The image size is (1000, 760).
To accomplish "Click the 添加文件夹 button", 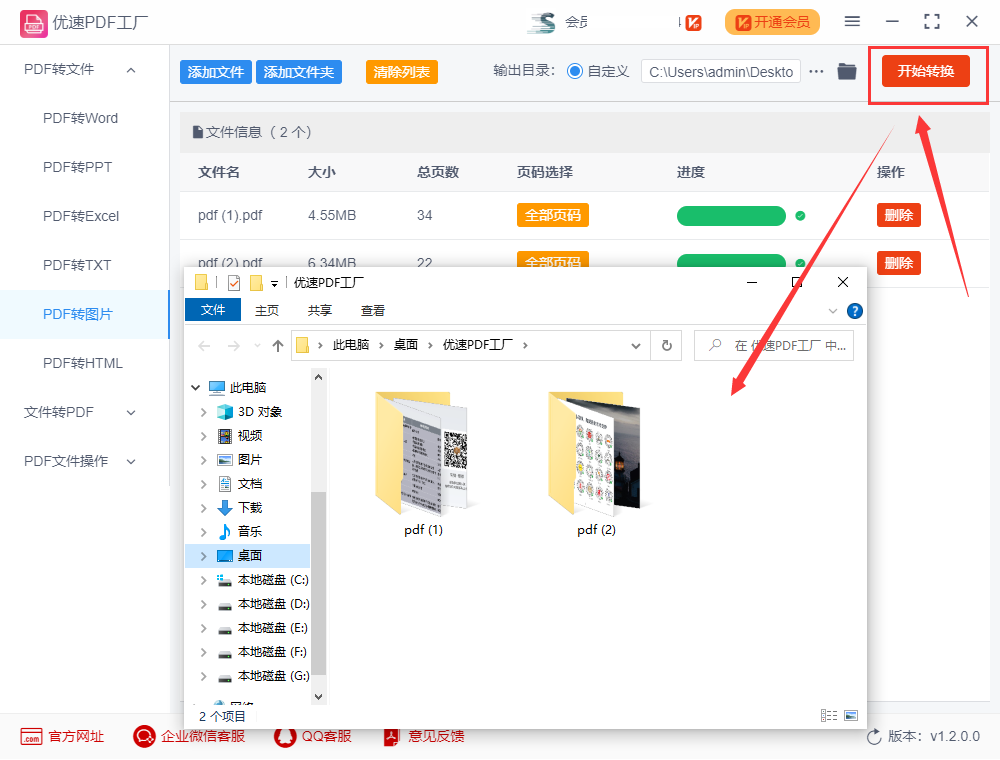I will [x=299, y=72].
